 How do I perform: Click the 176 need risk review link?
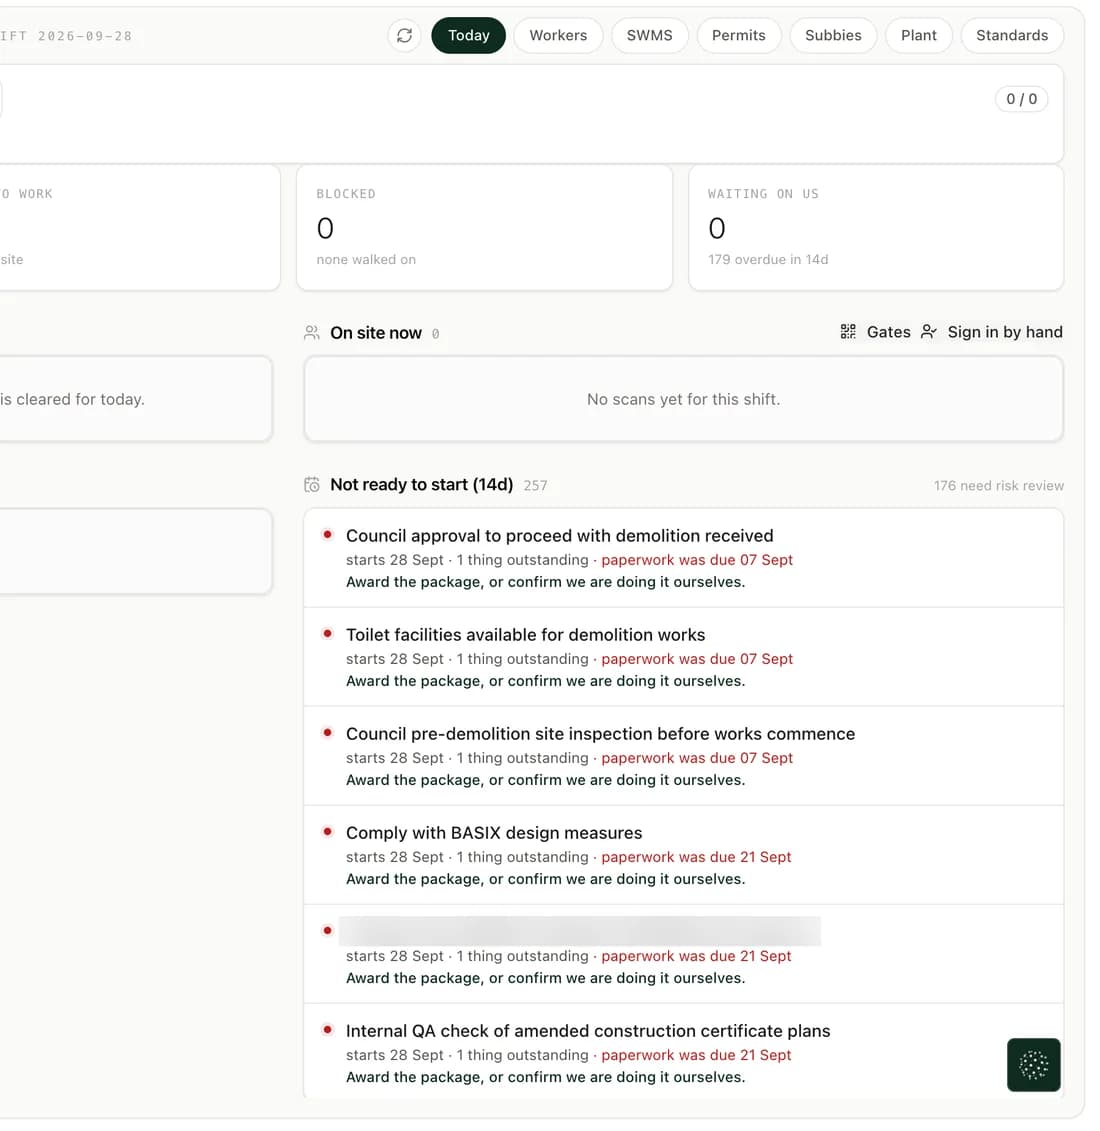pyautogui.click(x=998, y=485)
